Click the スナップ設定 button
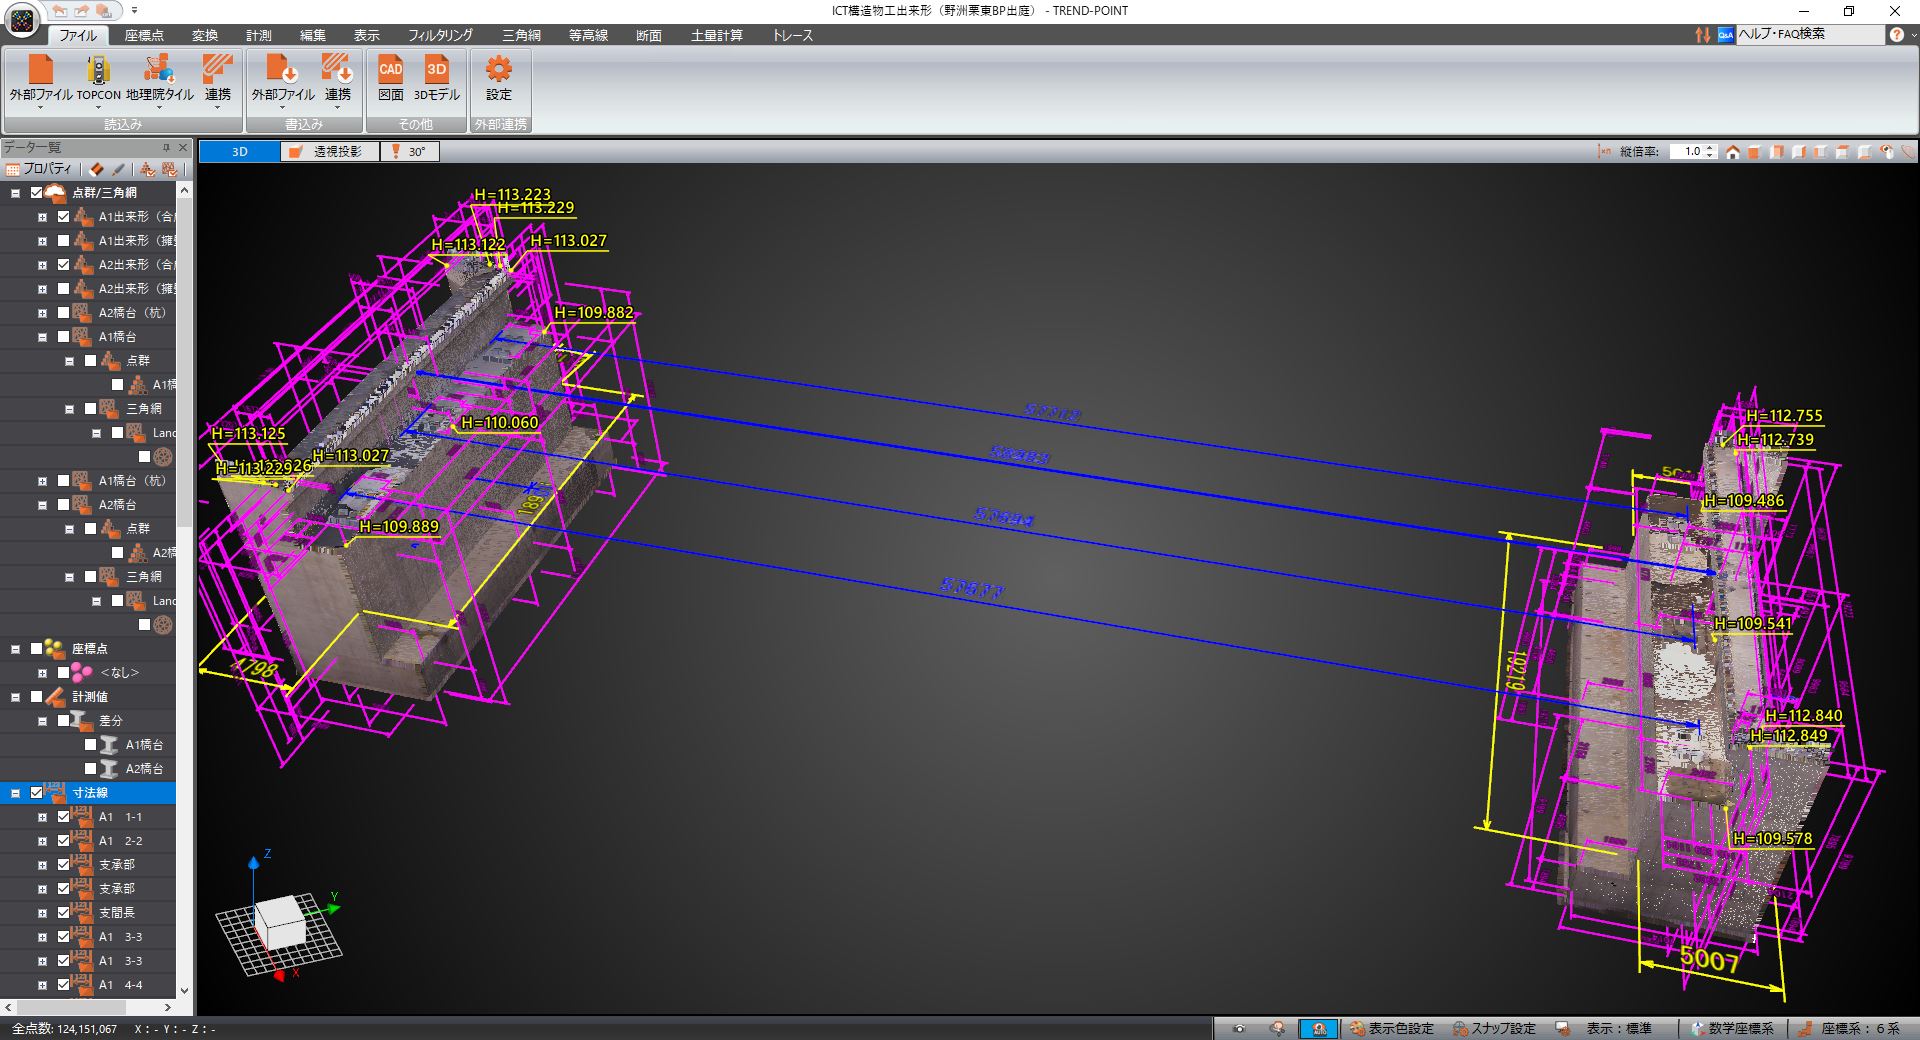 click(1494, 1028)
